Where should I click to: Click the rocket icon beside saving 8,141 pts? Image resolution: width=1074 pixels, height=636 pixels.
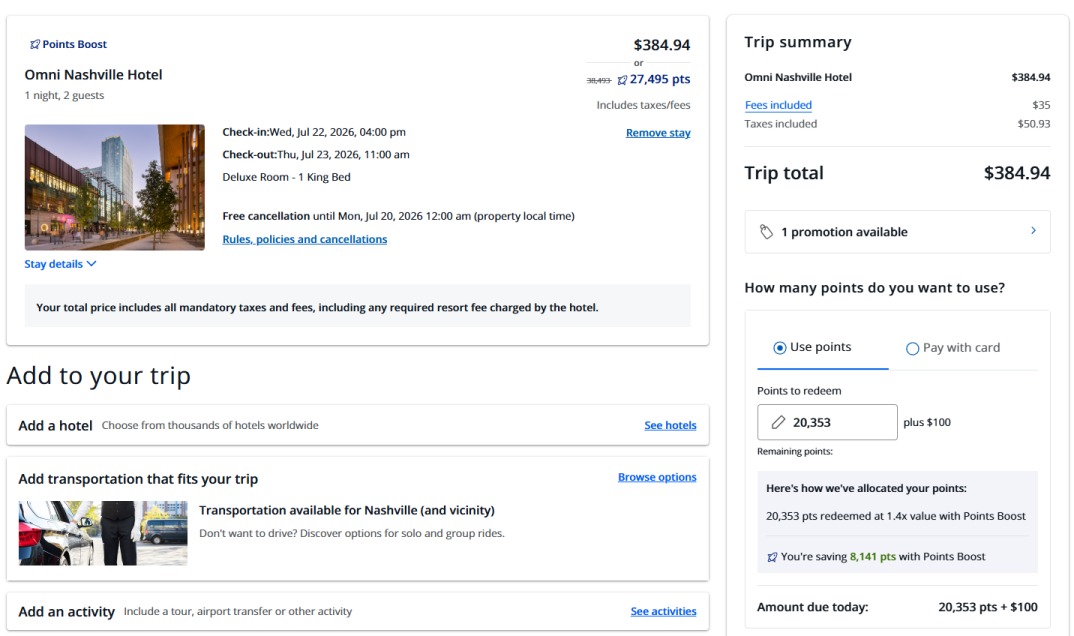click(x=772, y=557)
